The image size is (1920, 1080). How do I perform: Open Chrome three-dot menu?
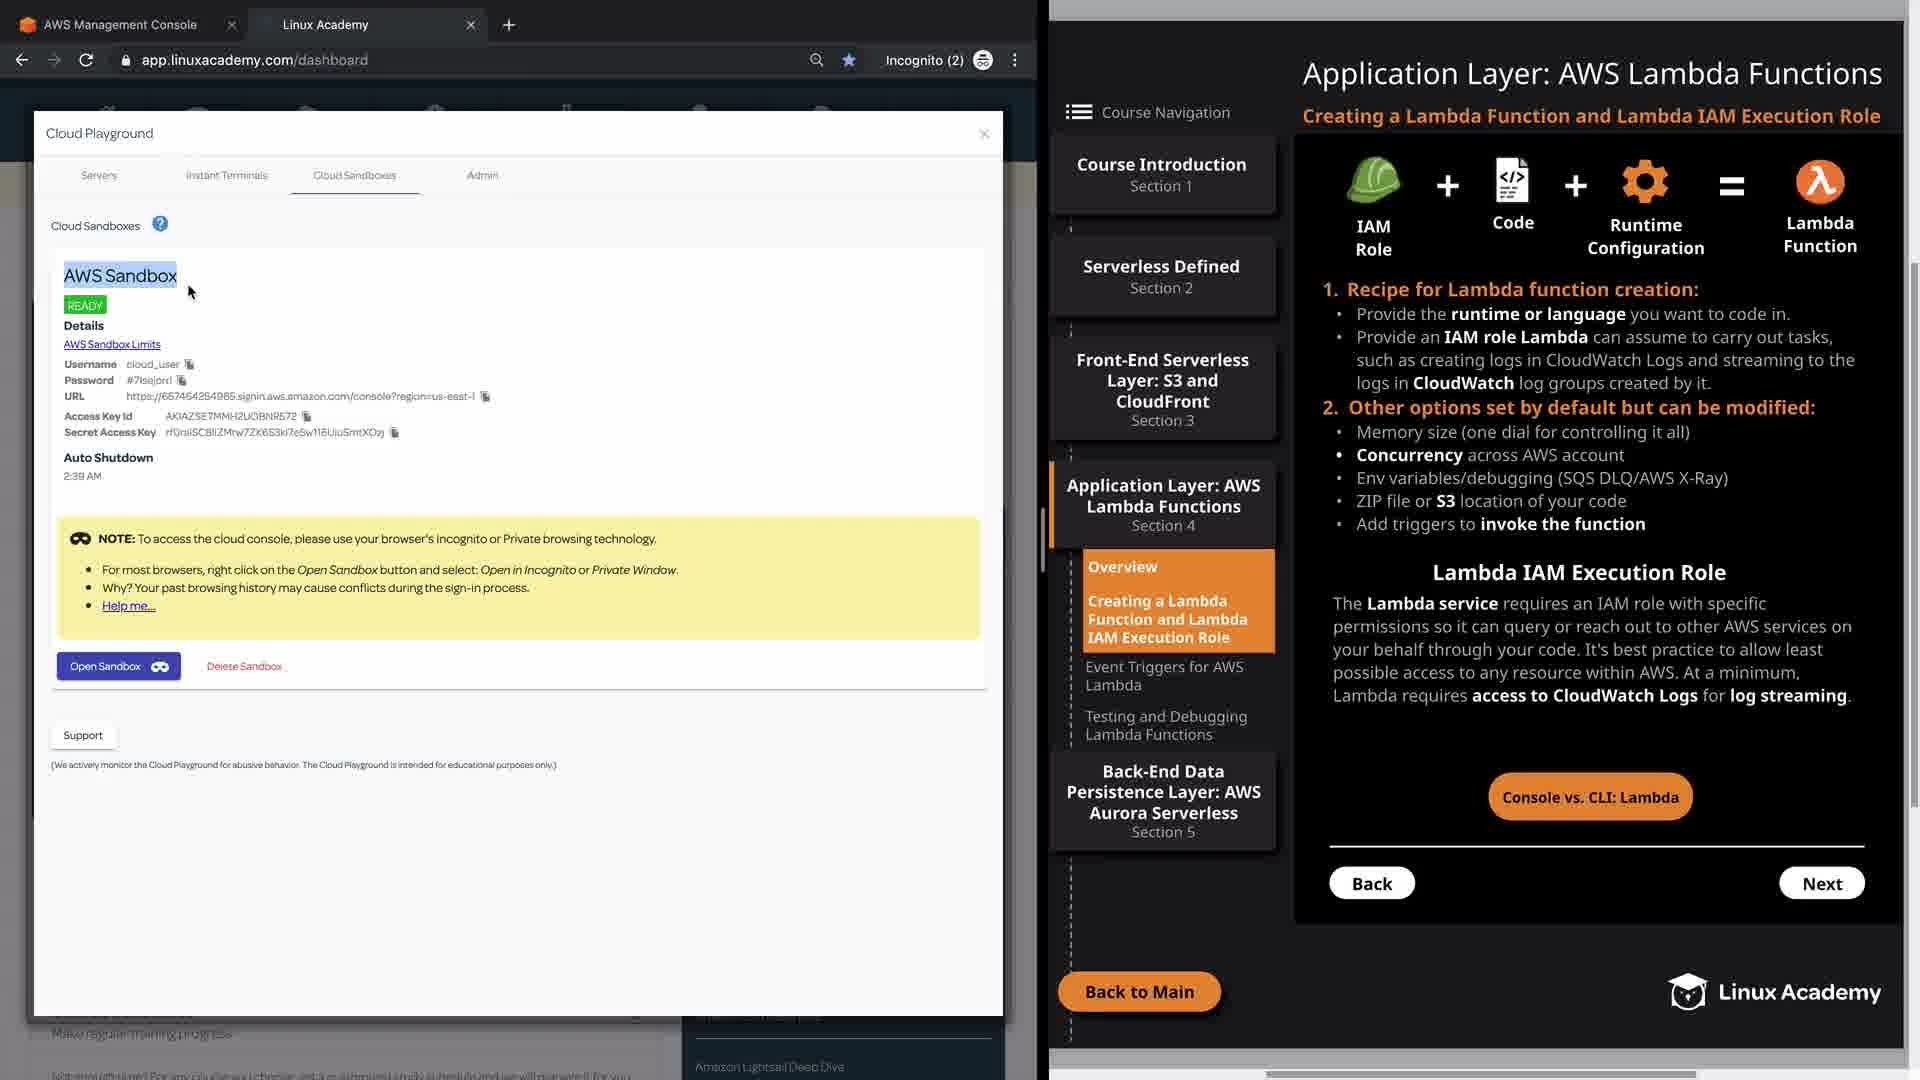(1015, 60)
